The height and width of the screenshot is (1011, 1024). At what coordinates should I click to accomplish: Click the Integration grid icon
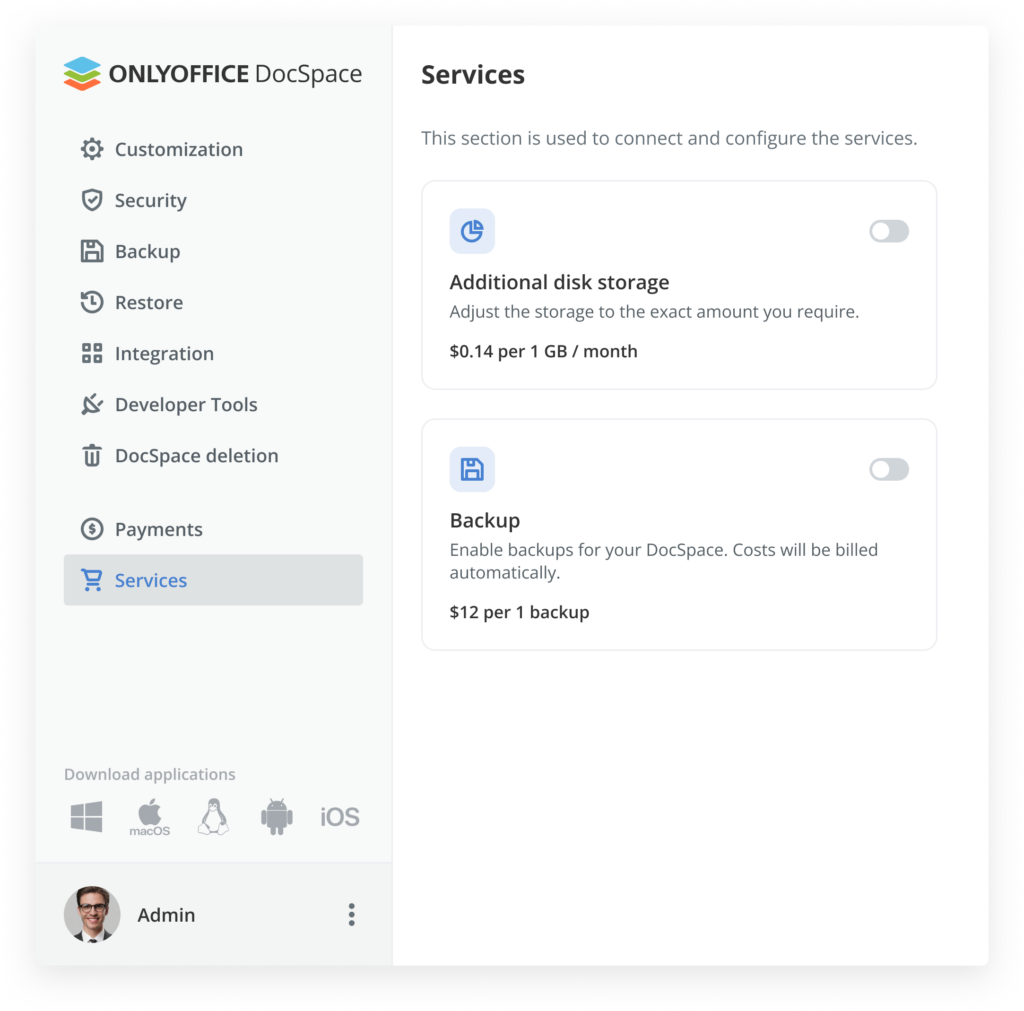(x=92, y=354)
